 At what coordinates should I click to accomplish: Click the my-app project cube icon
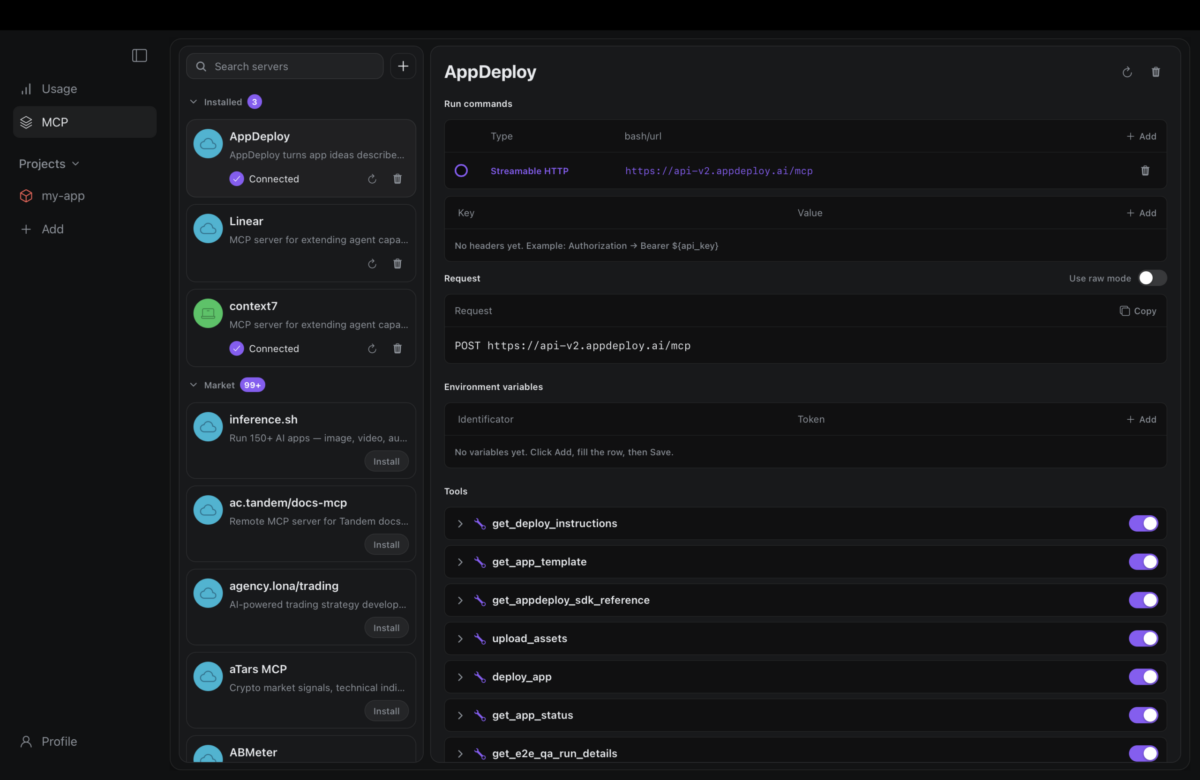tap(26, 196)
